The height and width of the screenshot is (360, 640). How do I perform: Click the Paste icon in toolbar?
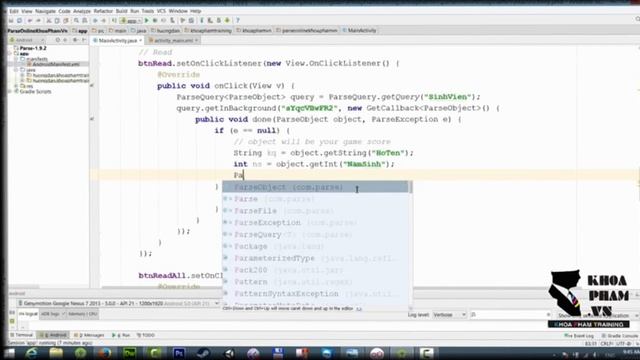(x=66, y=20)
